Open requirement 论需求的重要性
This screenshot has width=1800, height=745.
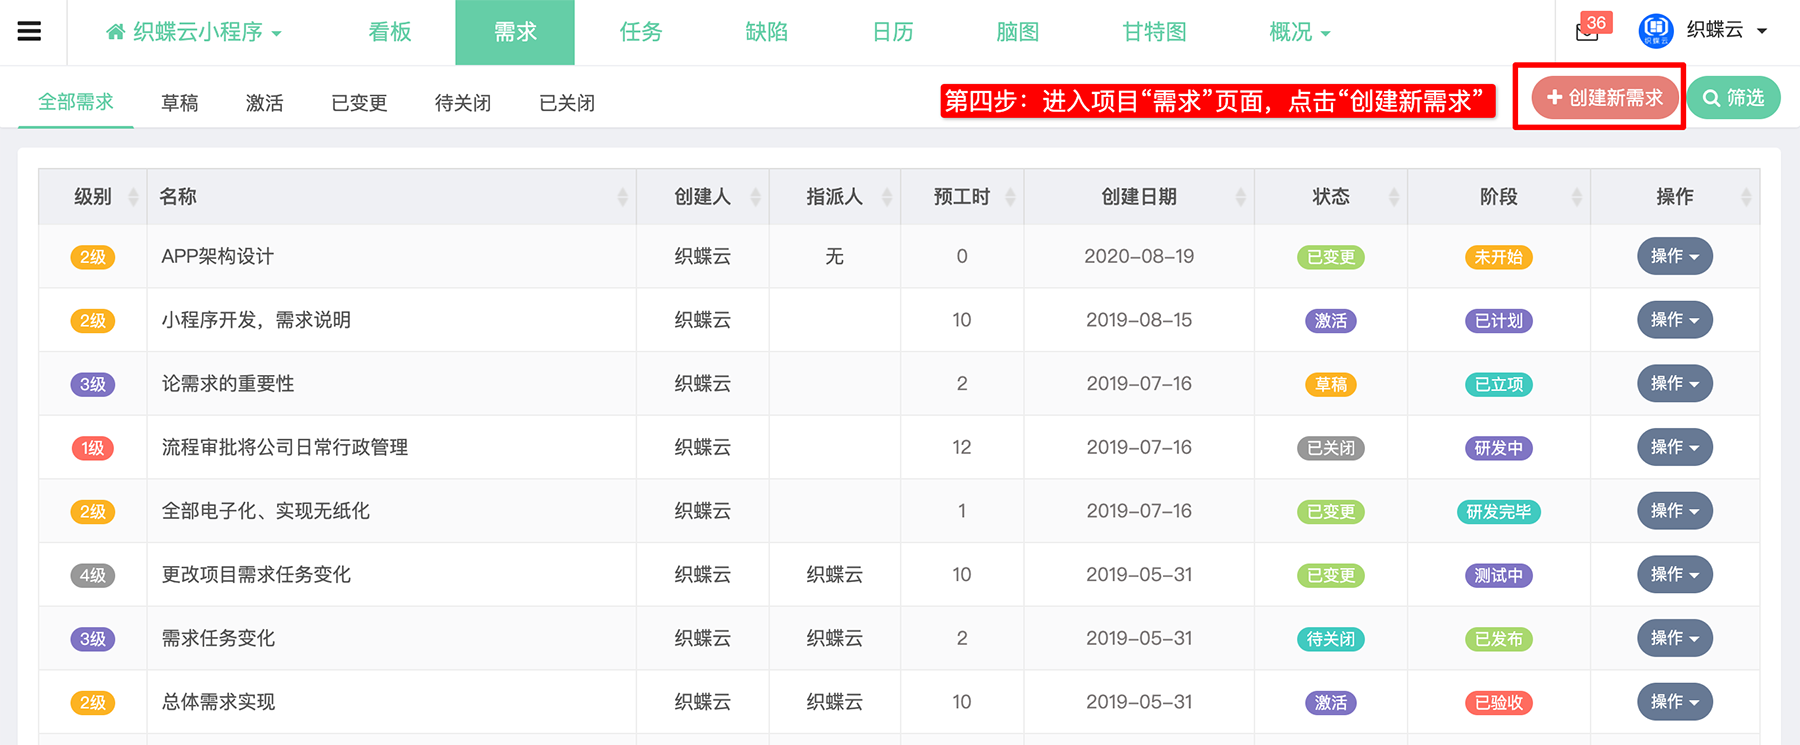228,384
